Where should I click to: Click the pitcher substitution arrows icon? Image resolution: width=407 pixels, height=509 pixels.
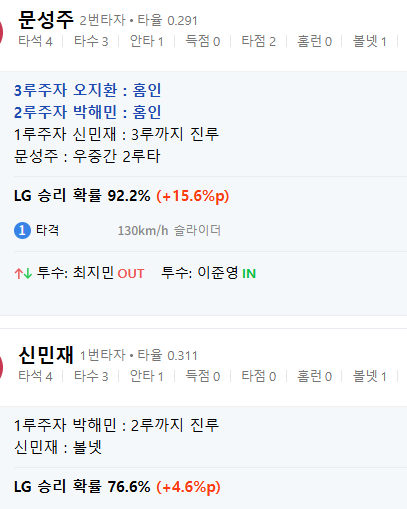[23, 274]
